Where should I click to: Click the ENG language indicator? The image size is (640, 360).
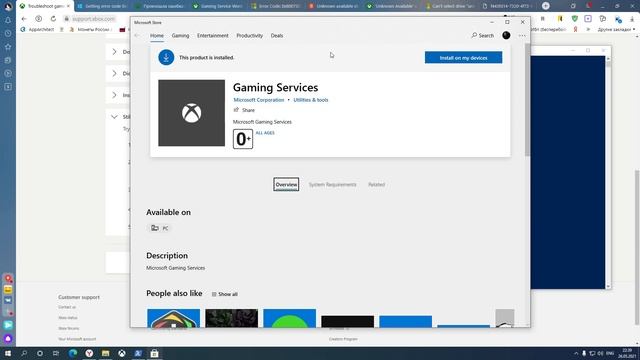(610, 353)
